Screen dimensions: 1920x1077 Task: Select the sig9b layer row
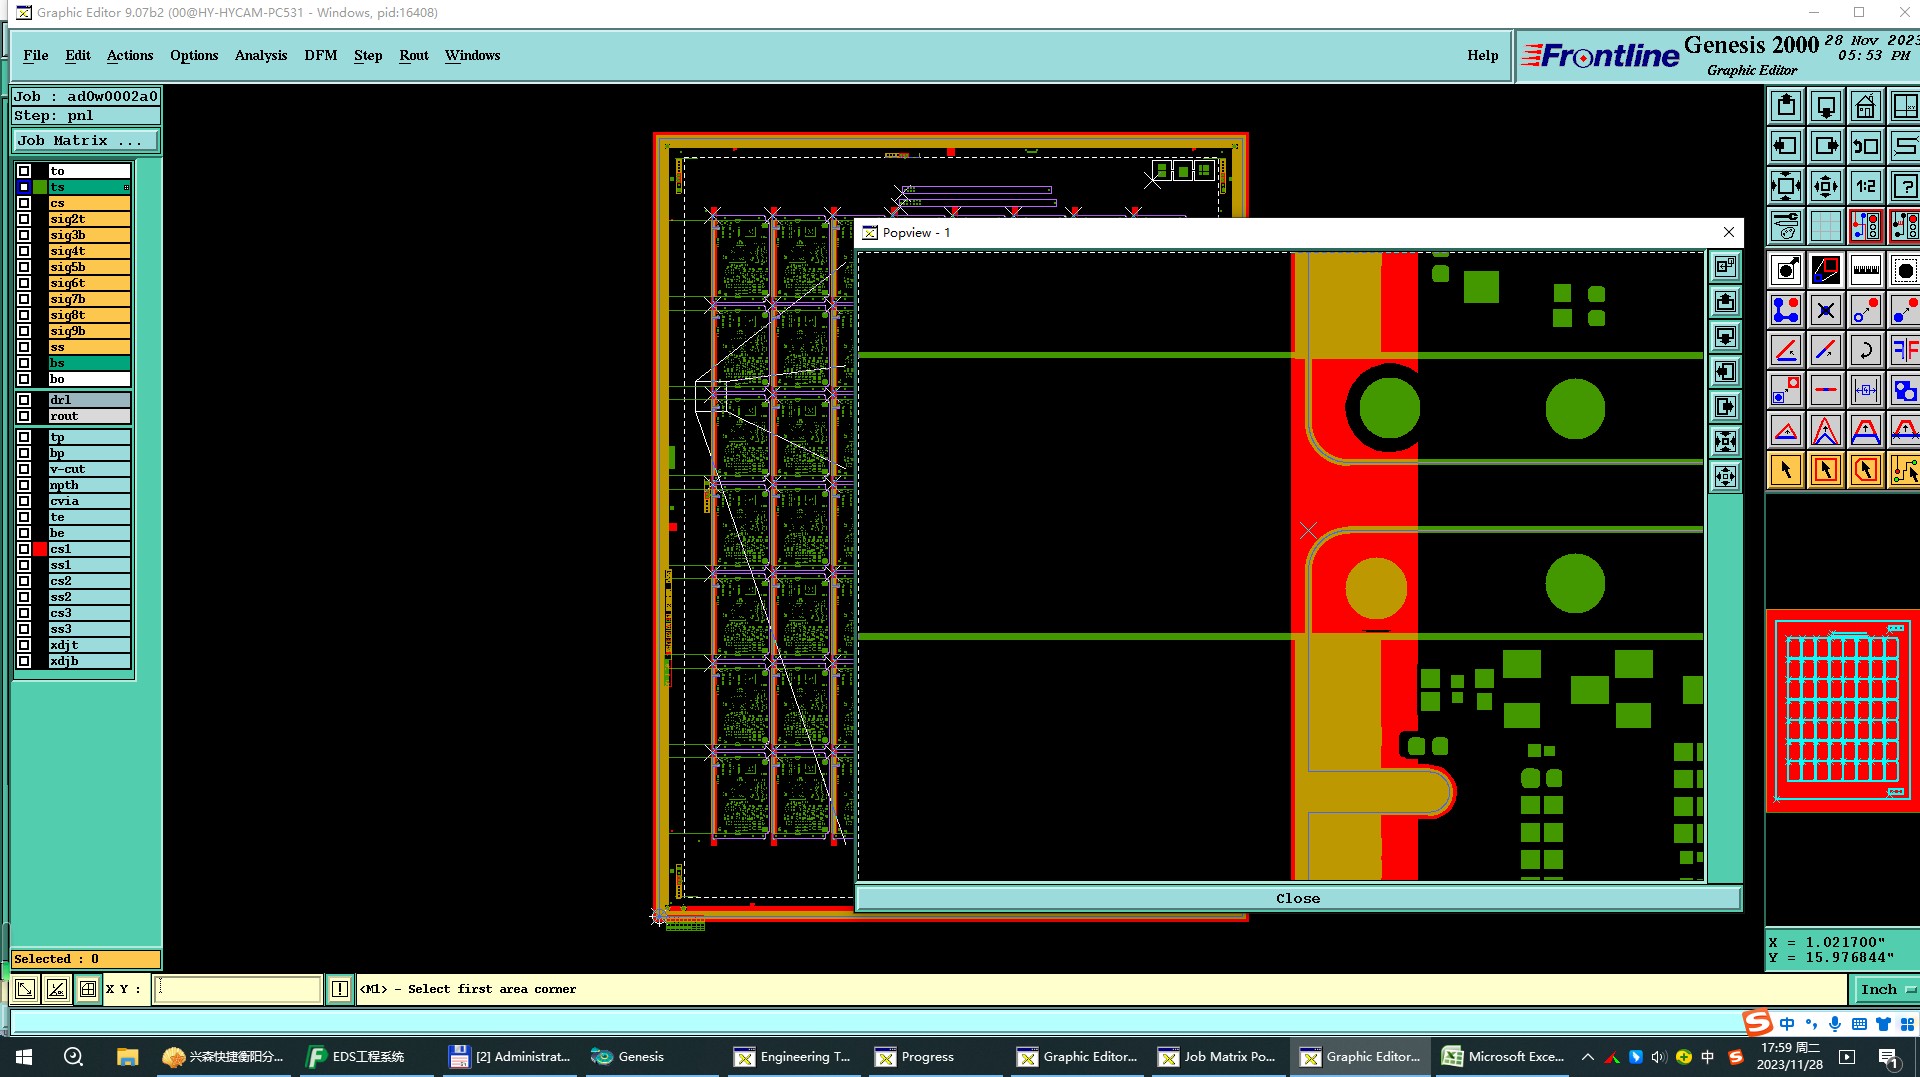point(89,331)
